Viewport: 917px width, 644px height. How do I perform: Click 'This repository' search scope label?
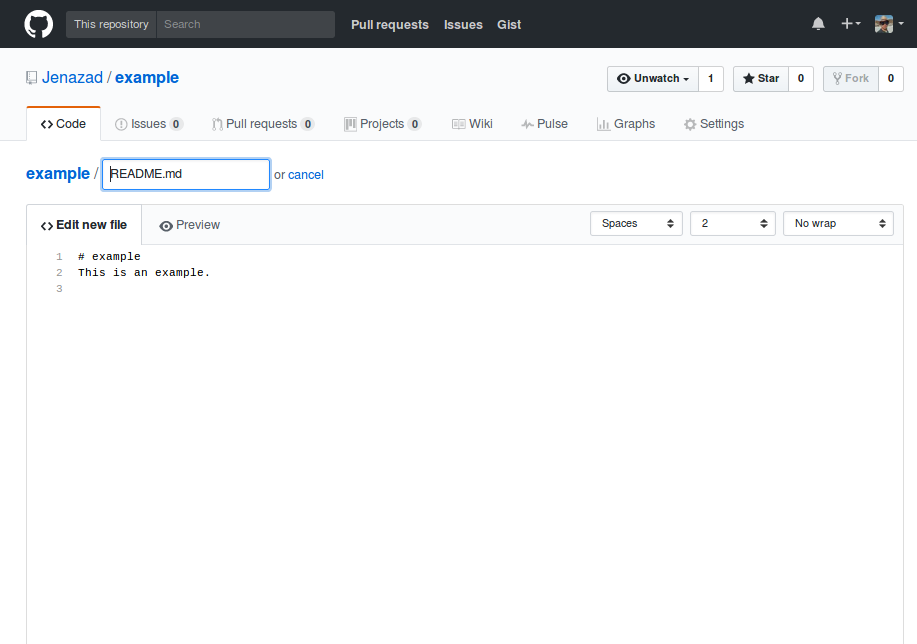coord(111,24)
